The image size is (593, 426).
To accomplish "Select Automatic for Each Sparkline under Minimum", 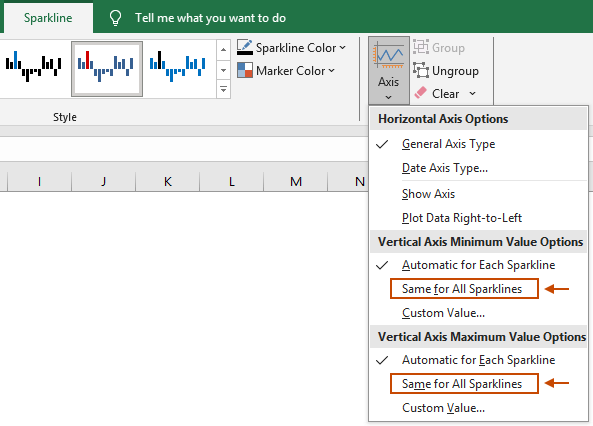I will coord(478,265).
